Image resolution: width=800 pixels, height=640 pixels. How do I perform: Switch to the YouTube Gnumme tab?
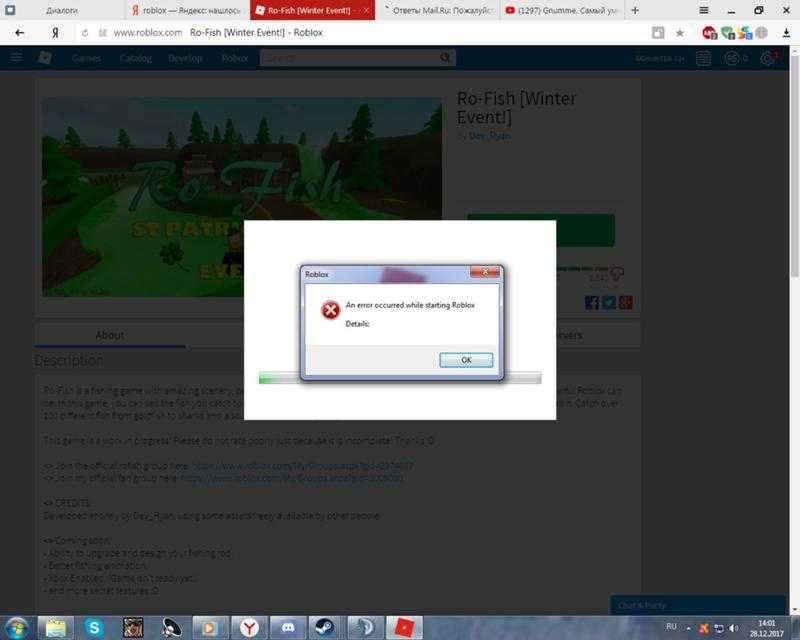pyautogui.click(x=562, y=10)
